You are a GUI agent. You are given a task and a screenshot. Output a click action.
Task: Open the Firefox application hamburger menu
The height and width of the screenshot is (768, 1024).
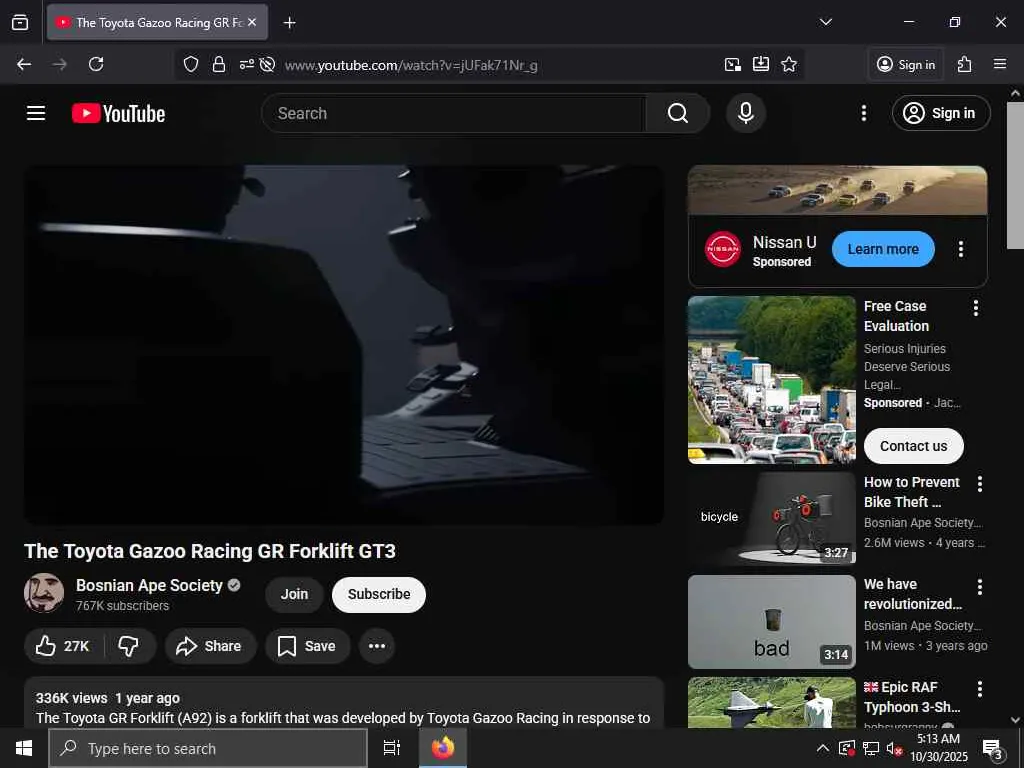click(1000, 64)
